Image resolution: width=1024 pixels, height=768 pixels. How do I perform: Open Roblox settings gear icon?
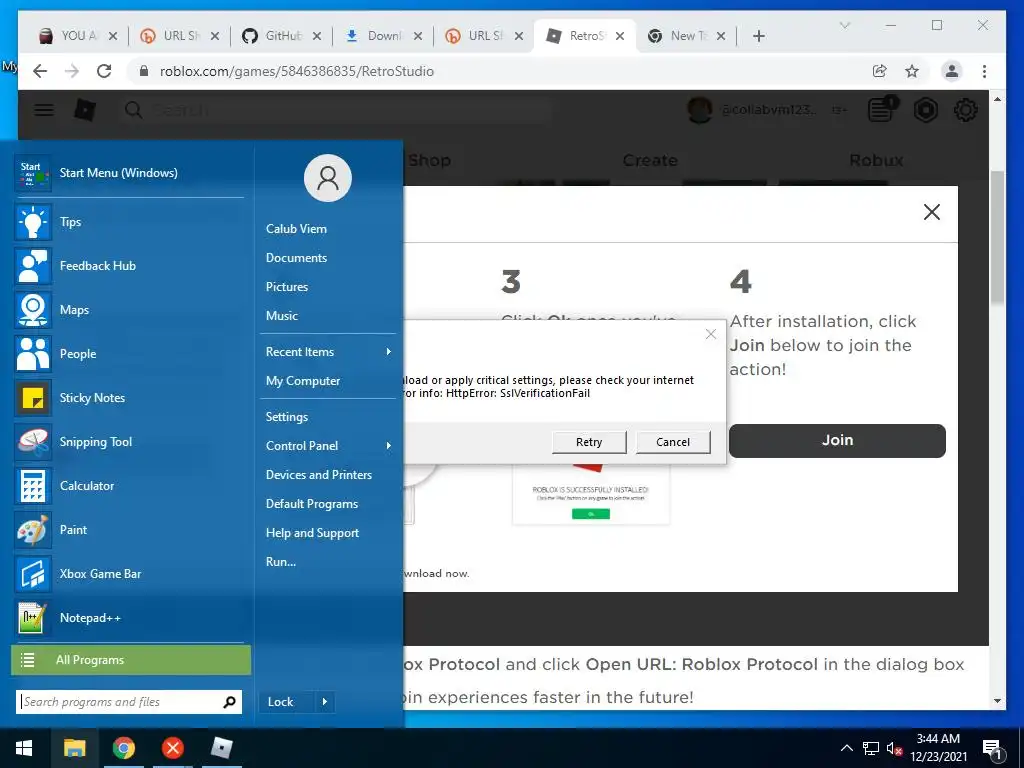coord(965,110)
